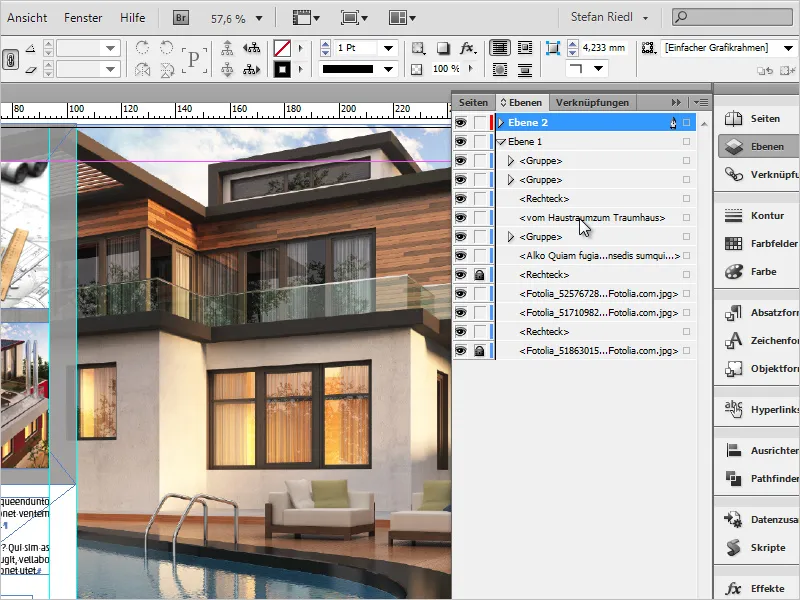Toggle the constrain proportions chain icon

[x=11, y=59]
